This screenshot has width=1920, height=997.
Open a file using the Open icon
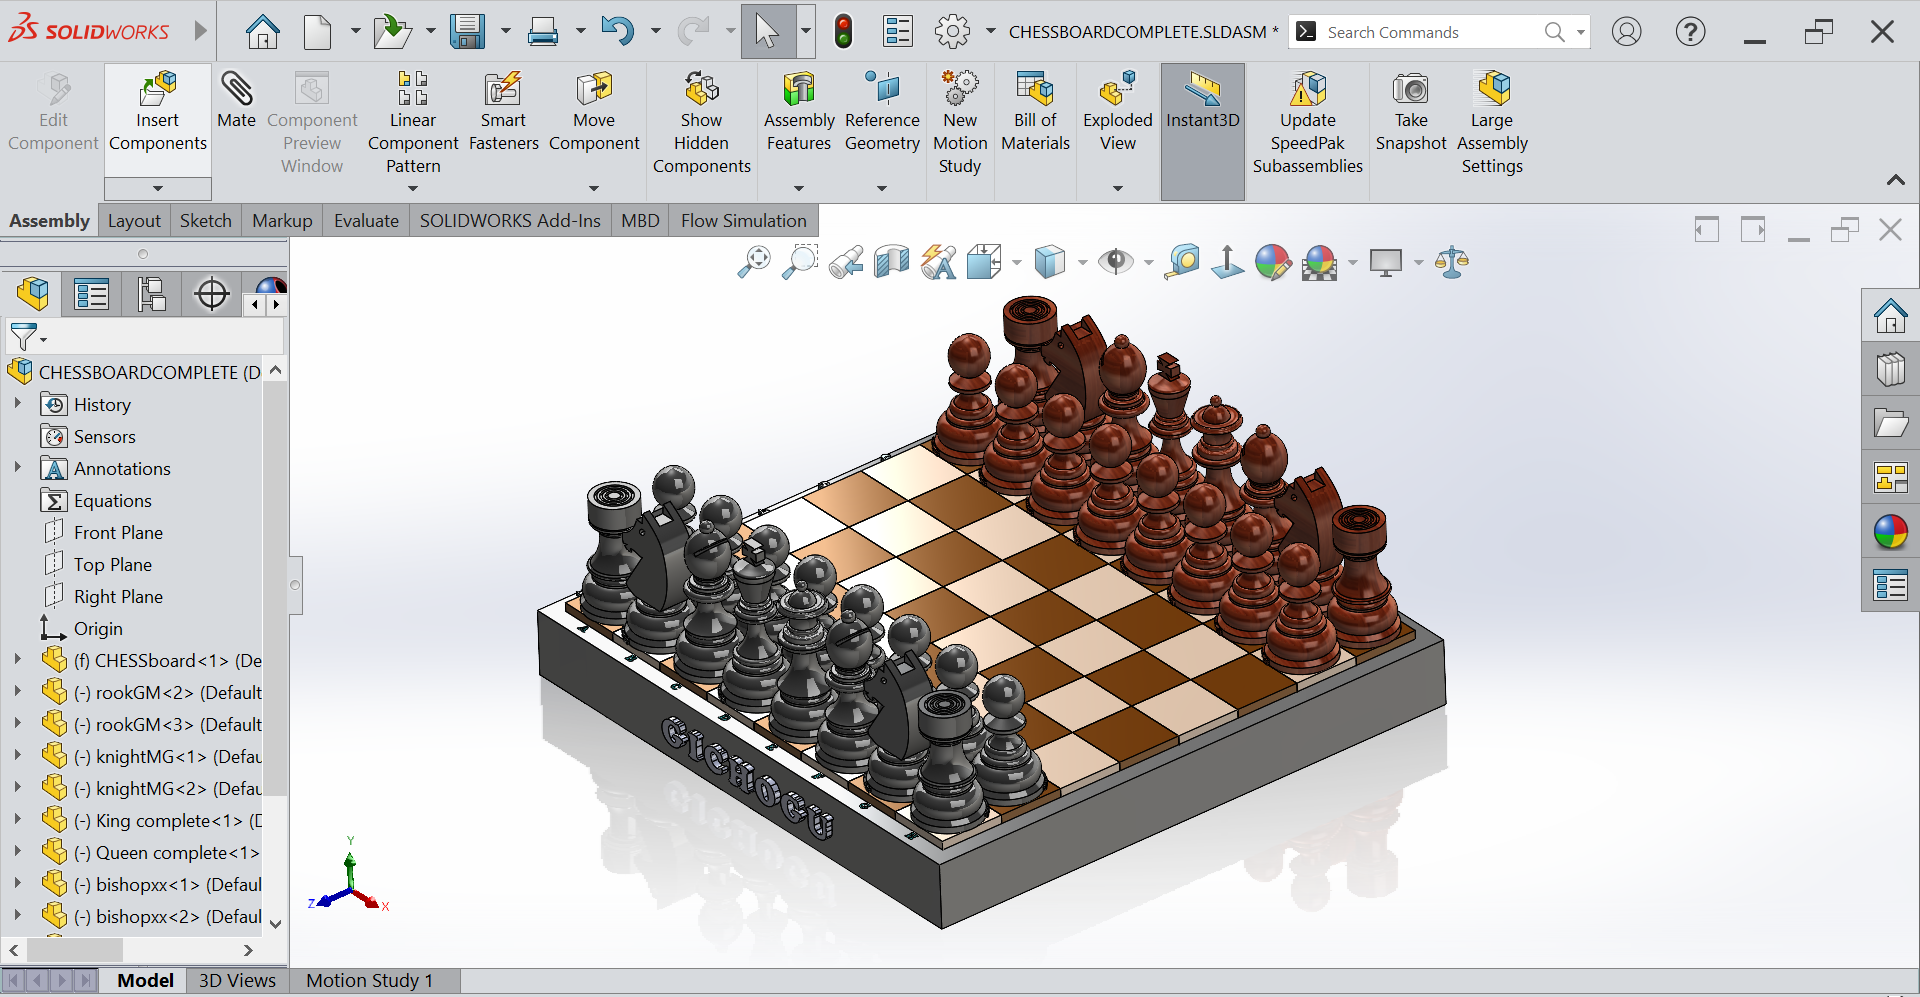(392, 32)
